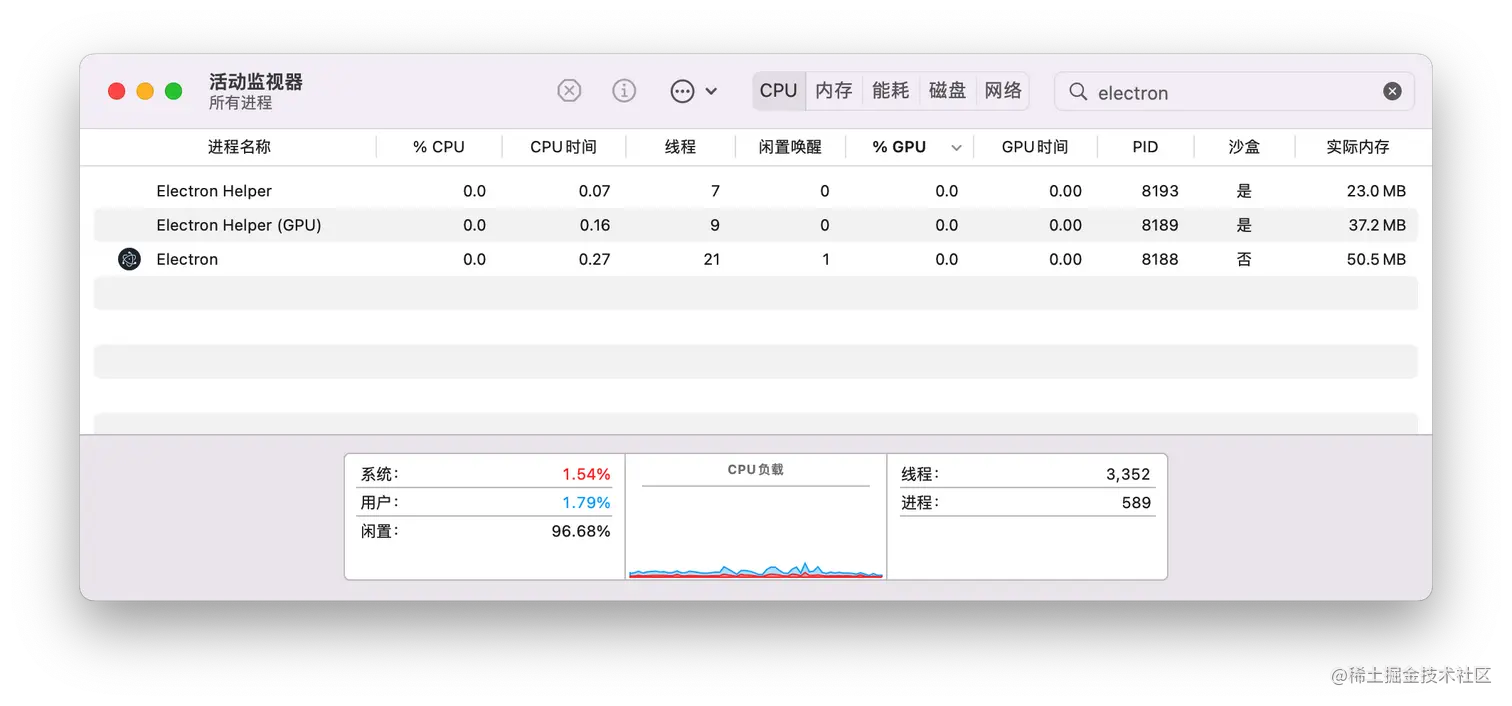
Task: Sort by CPU时间 column header
Action: (x=563, y=147)
